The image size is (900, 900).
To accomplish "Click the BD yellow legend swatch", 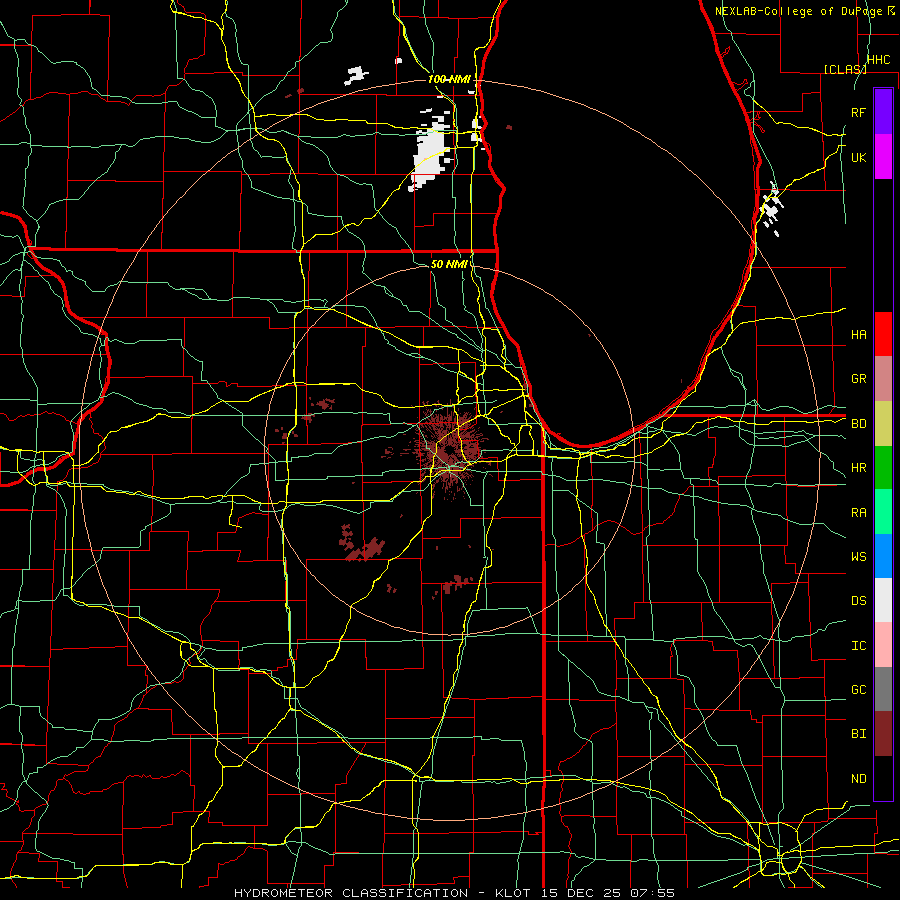I will point(883,423).
